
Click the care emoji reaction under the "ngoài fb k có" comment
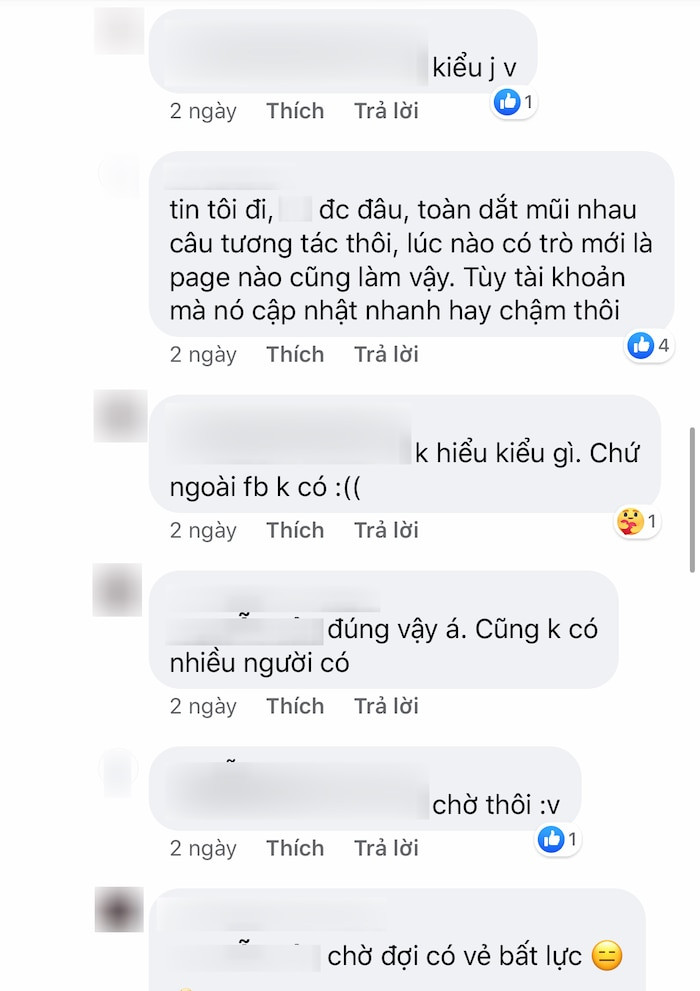[x=630, y=521]
